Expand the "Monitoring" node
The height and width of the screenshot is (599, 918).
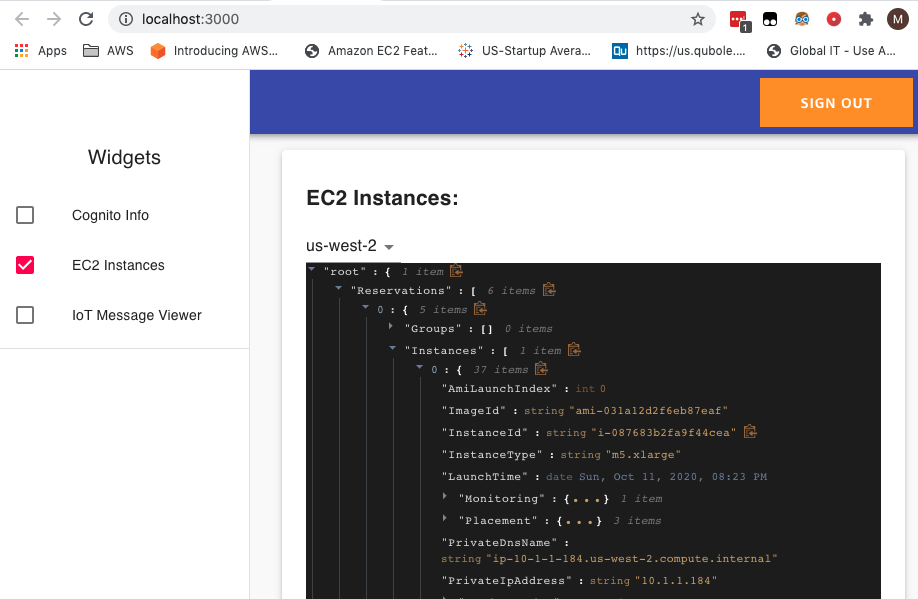pyautogui.click(x=445, y=497)
